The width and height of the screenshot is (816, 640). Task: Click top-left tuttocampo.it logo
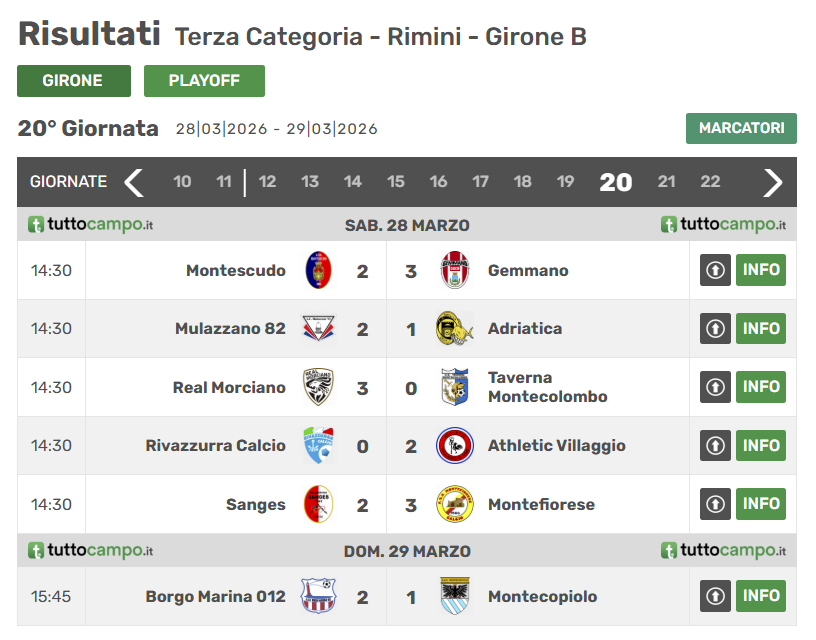(x=91, y=224)
